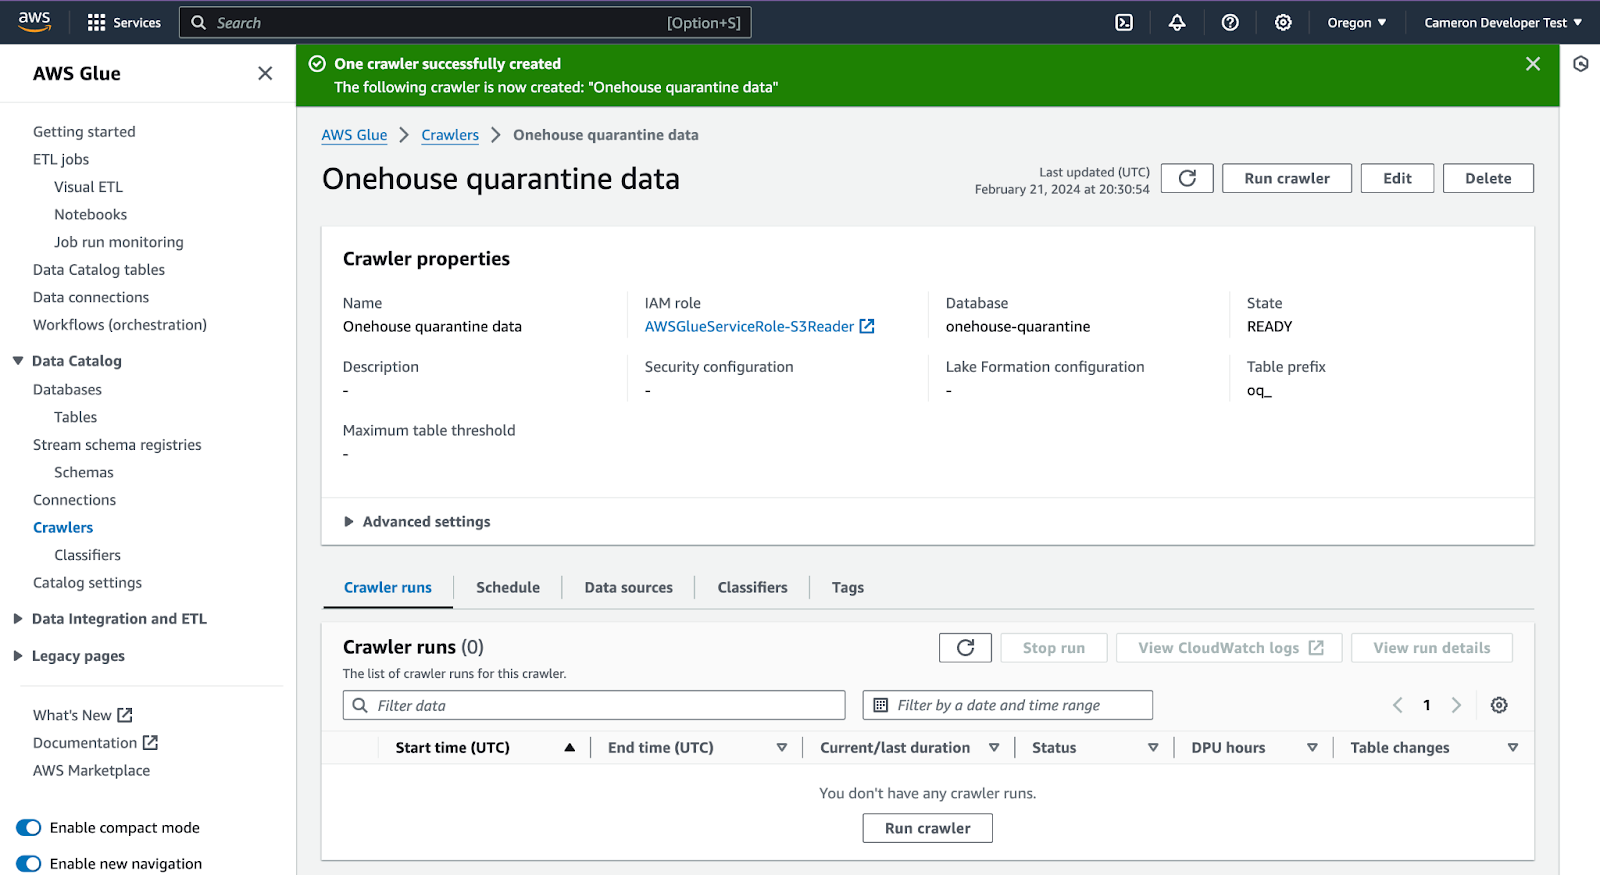Image resolution: width=1600 pixels, height=875 pixels.
Task: Launch CloudShell from the top bar
Action: click(x=1124, y=22)
